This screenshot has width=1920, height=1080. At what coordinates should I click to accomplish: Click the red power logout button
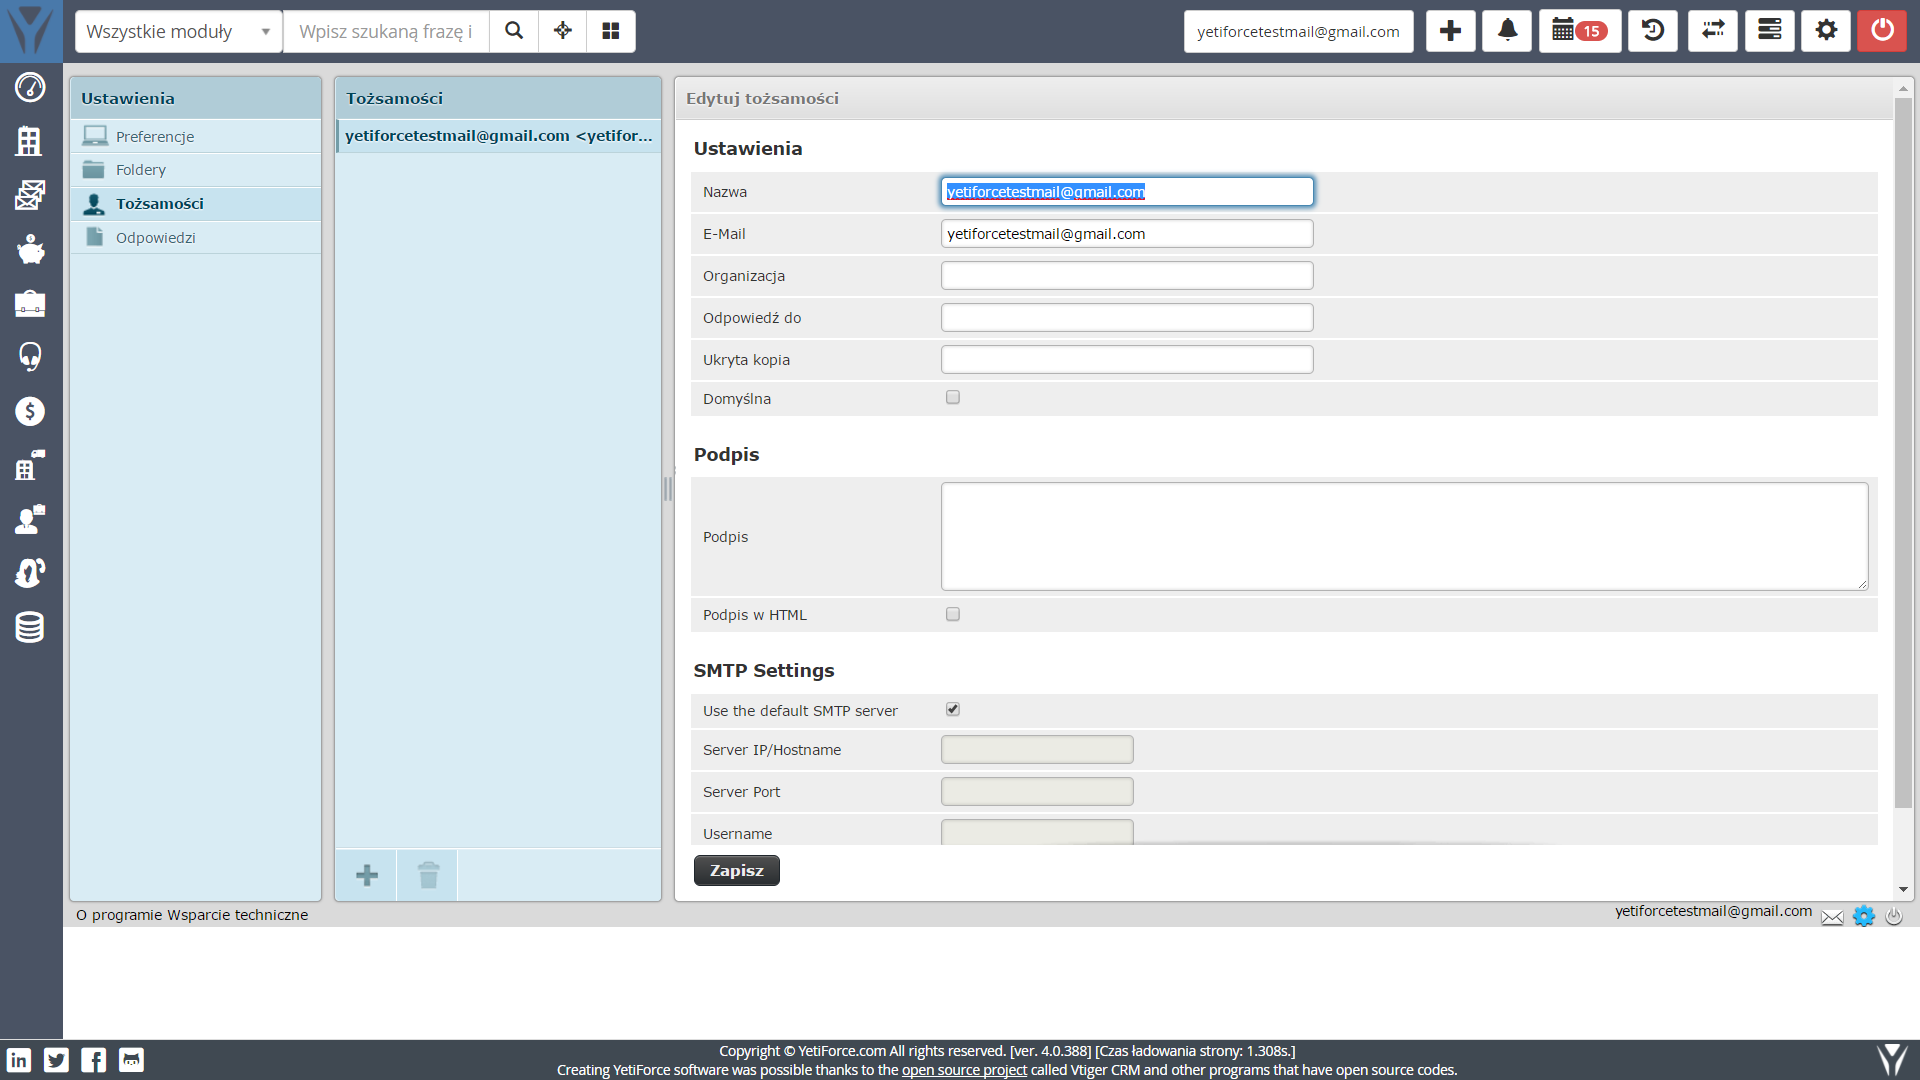point(1882,31)
